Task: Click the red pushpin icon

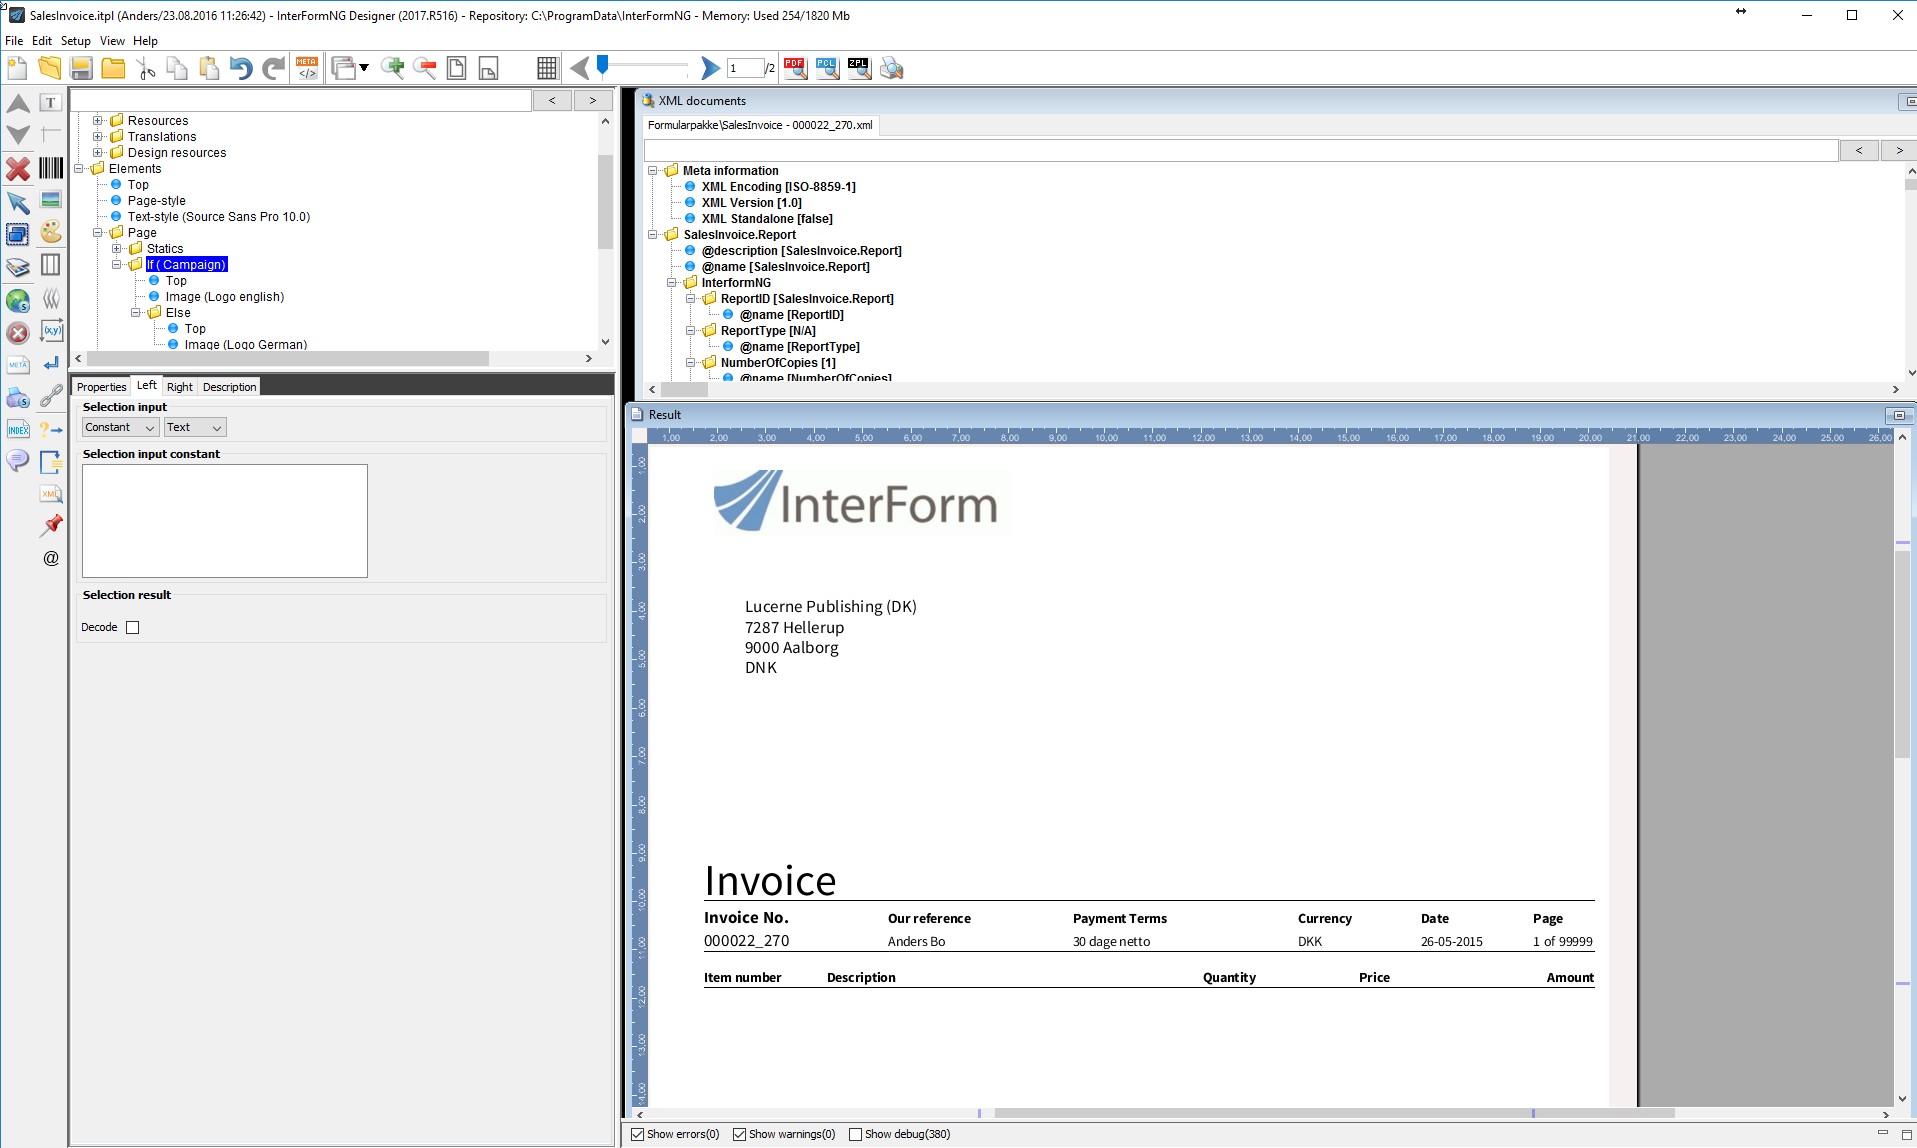Action: 51,525
